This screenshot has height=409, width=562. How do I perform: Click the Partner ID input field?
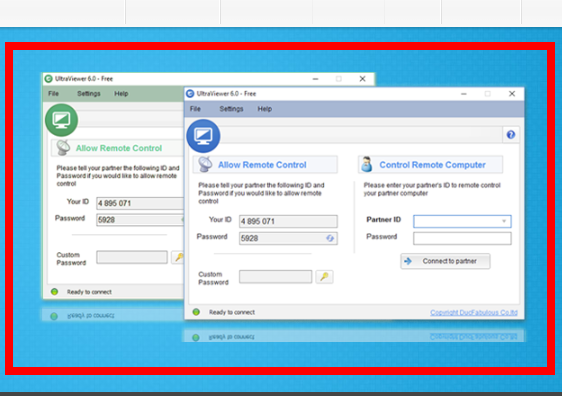pyautogui.click(x=462, y=221)
